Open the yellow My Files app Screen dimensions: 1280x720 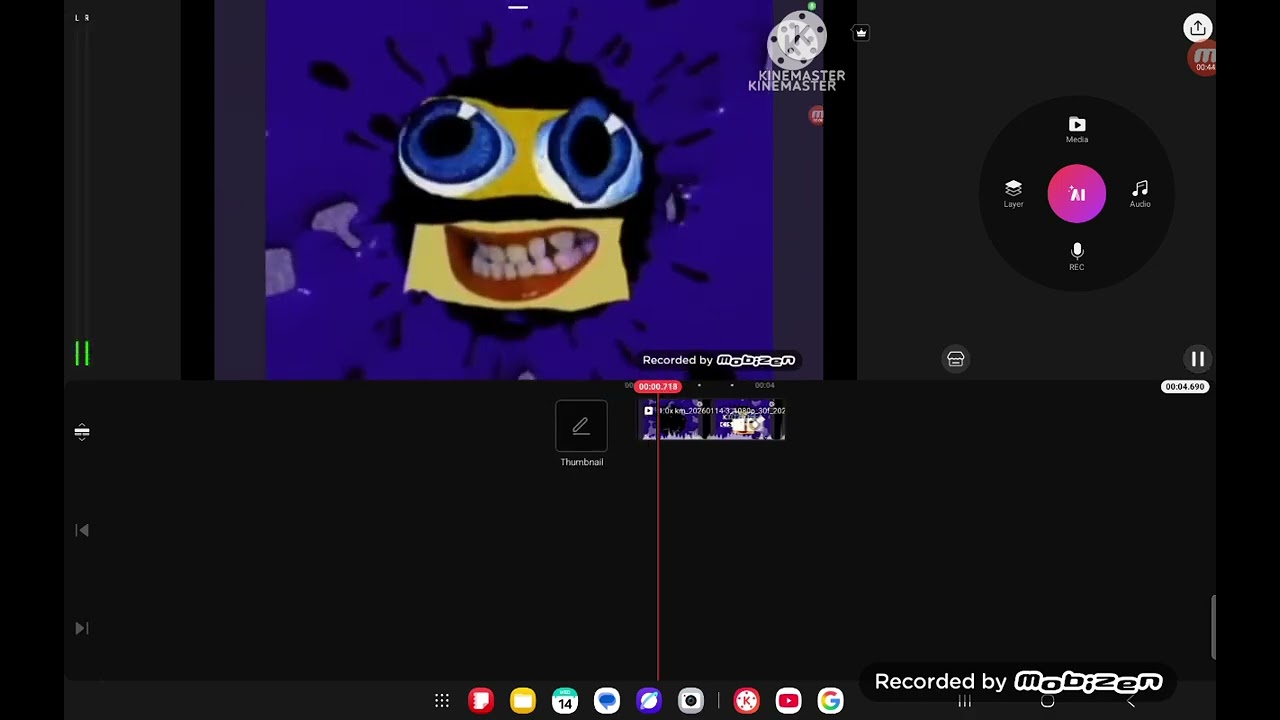[523, 701]
